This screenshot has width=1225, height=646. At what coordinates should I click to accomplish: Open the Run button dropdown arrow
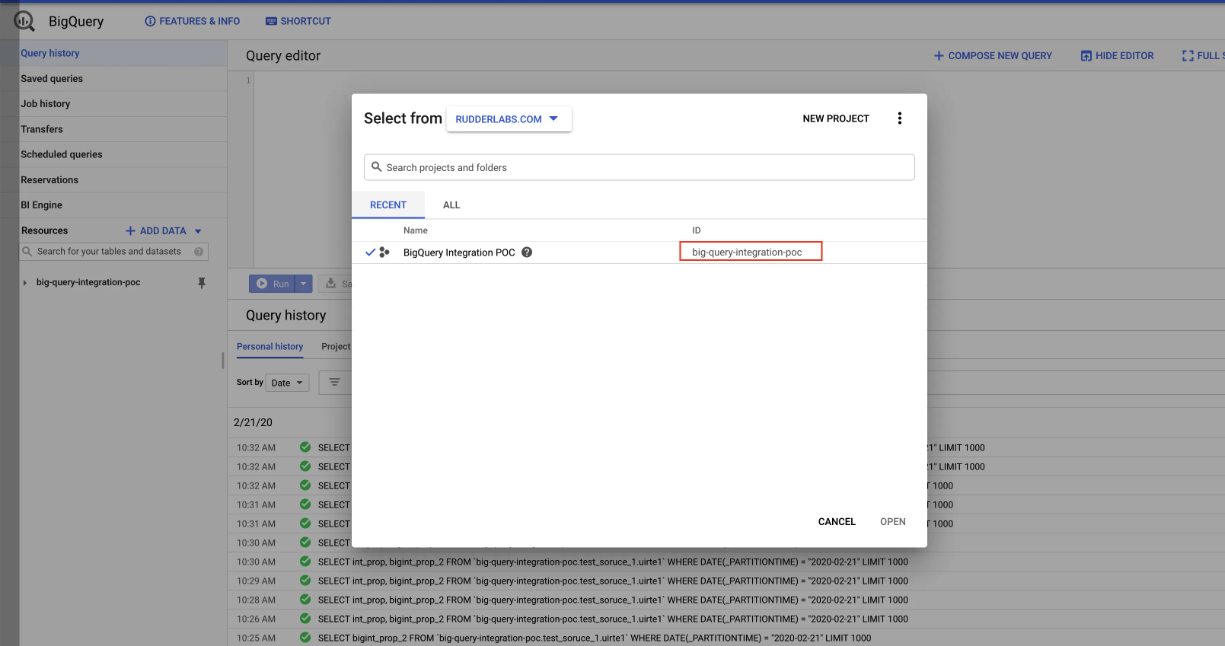coord(304,284)
